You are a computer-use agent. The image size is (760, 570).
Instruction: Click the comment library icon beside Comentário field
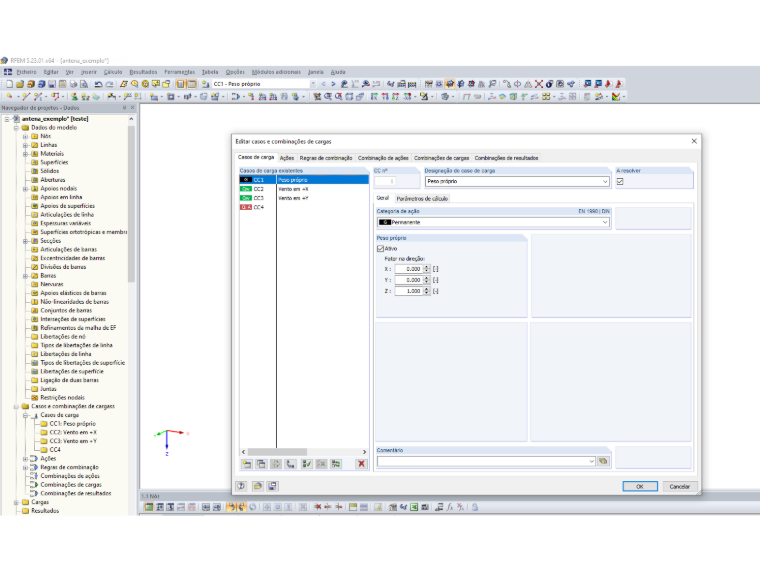tap(603, 461)
